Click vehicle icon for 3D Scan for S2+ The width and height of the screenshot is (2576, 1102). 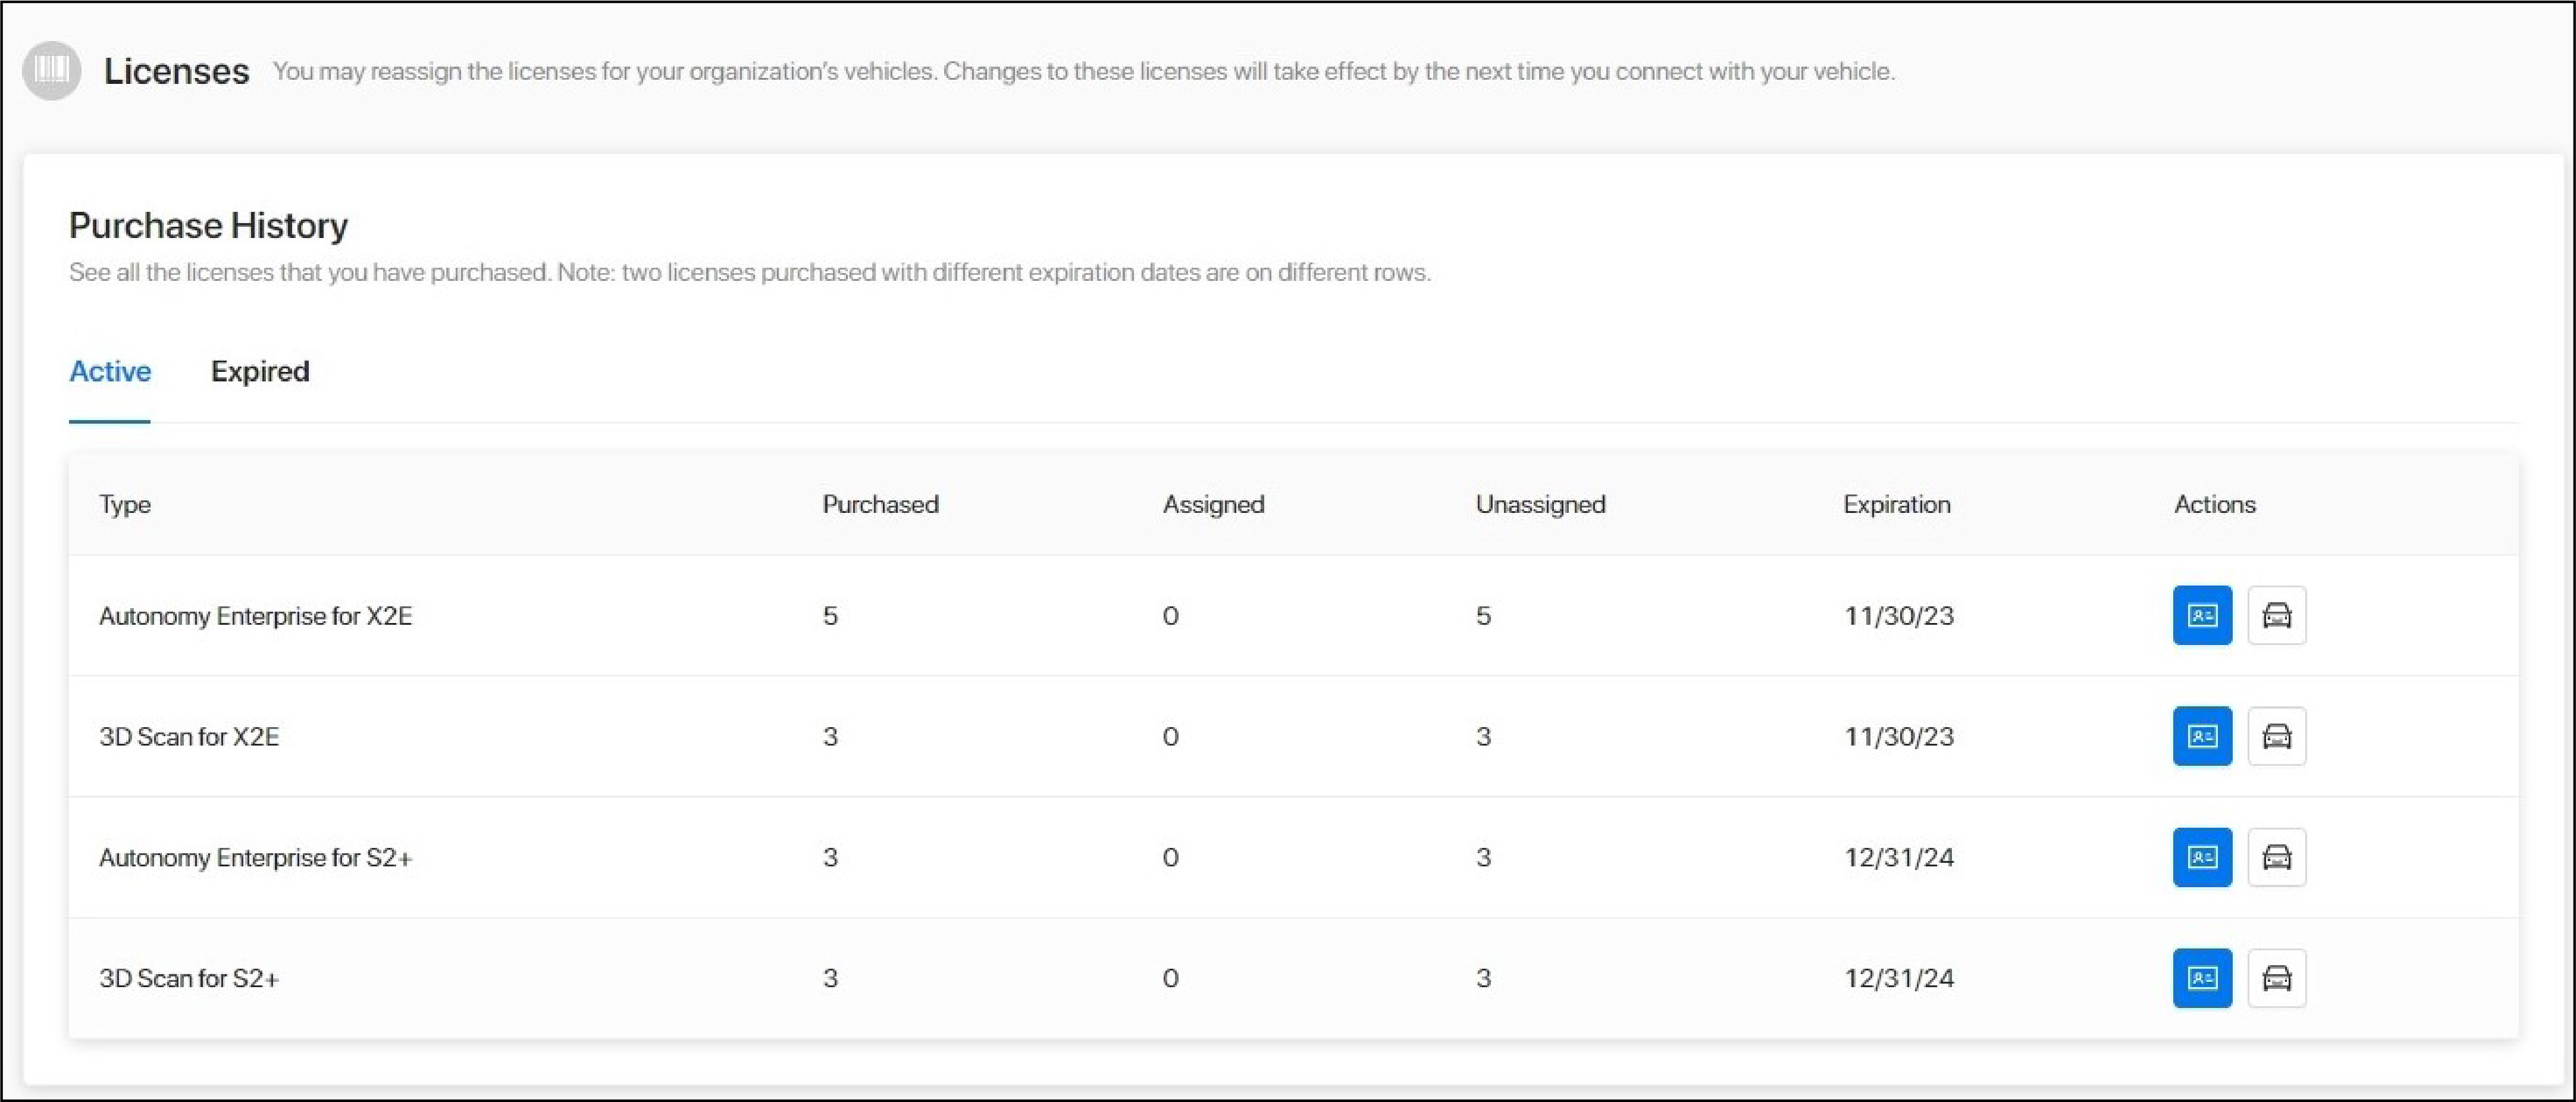[x=2277, y=978]
